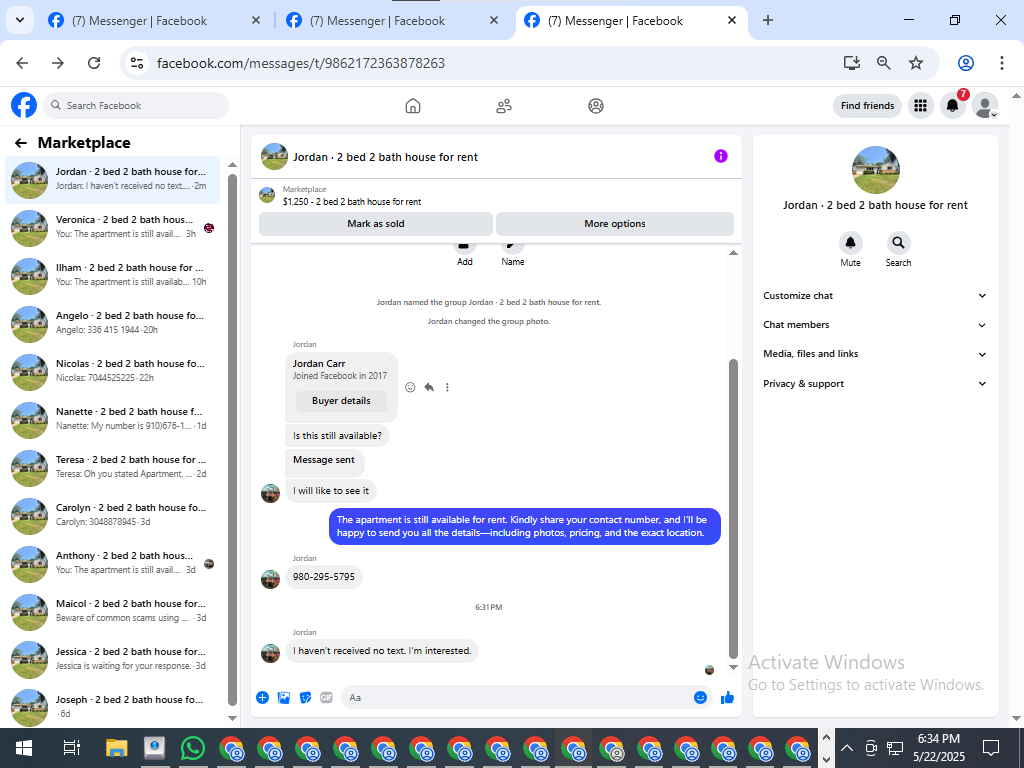Open site information icon in address bar
The width and height of the screenshot is (1024, 768).
pos(136,63)
